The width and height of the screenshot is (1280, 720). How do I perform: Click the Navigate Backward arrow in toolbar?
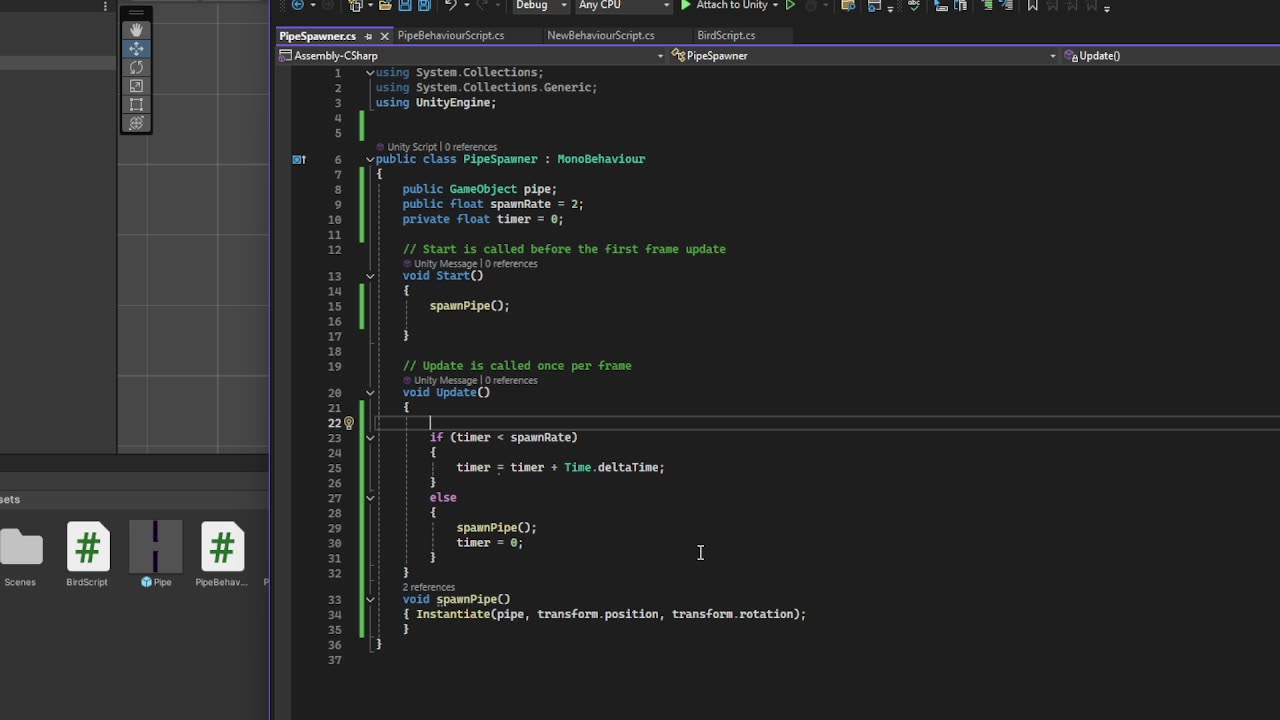pos(297,5)
